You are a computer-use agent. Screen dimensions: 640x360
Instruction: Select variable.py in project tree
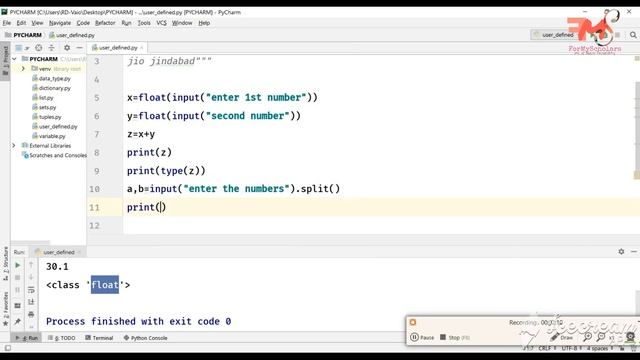point(49,136)
